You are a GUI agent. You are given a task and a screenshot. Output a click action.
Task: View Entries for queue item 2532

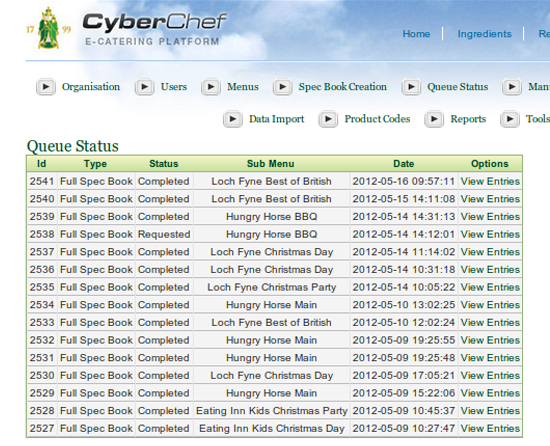[x=490, y=340]
